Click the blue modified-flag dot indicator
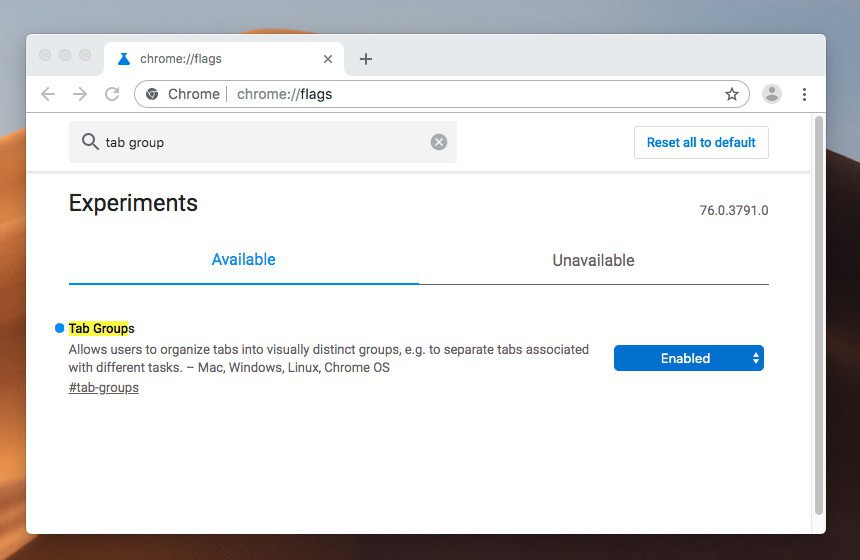The width and height of the screenshot is (860, 560). click(60, 328)
